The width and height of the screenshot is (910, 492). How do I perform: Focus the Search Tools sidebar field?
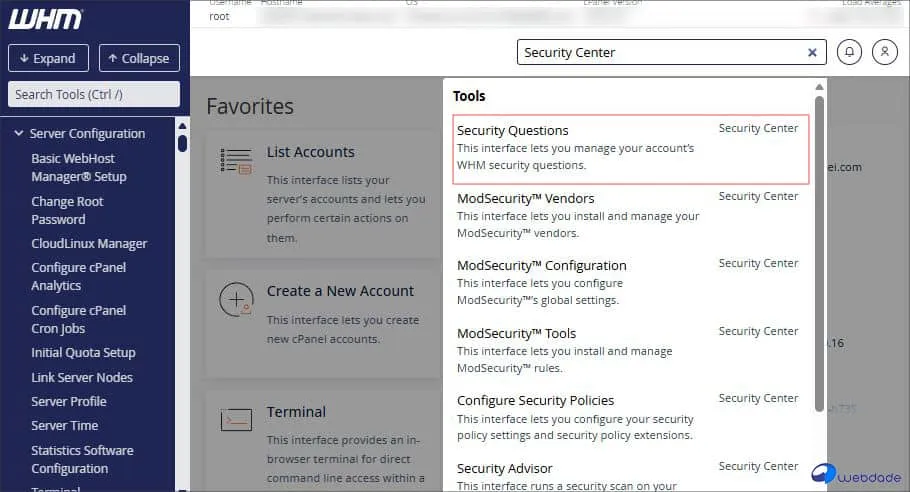click(94, 94)
